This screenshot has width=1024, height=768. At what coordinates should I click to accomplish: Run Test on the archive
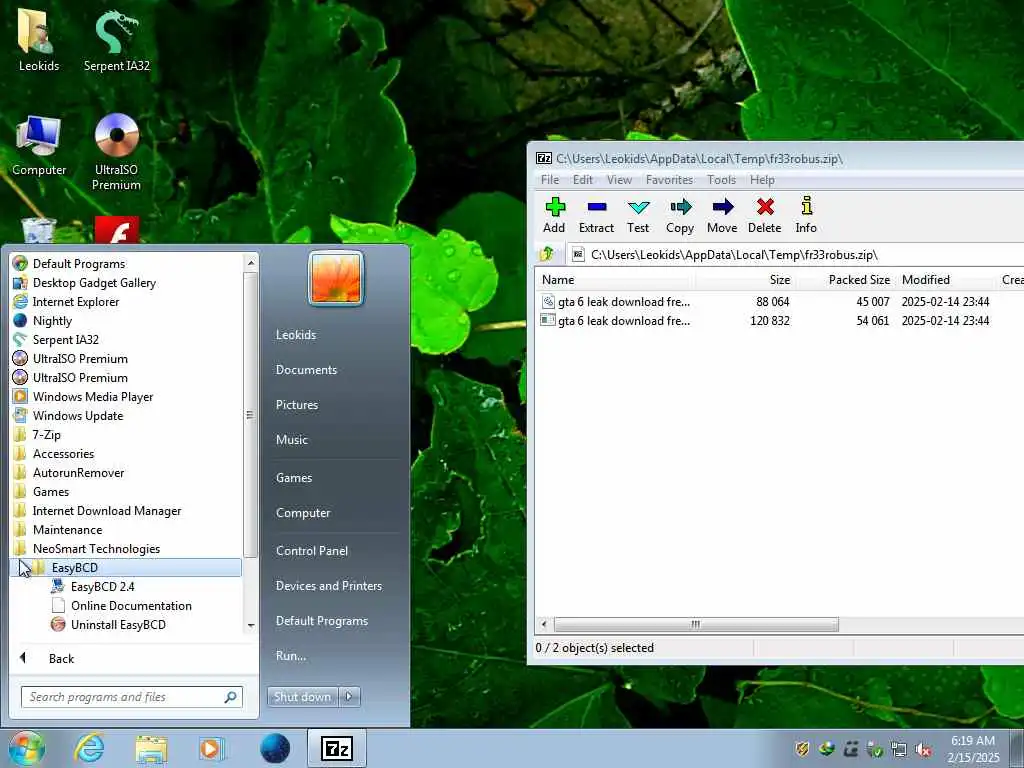click(x=638, y=215)
